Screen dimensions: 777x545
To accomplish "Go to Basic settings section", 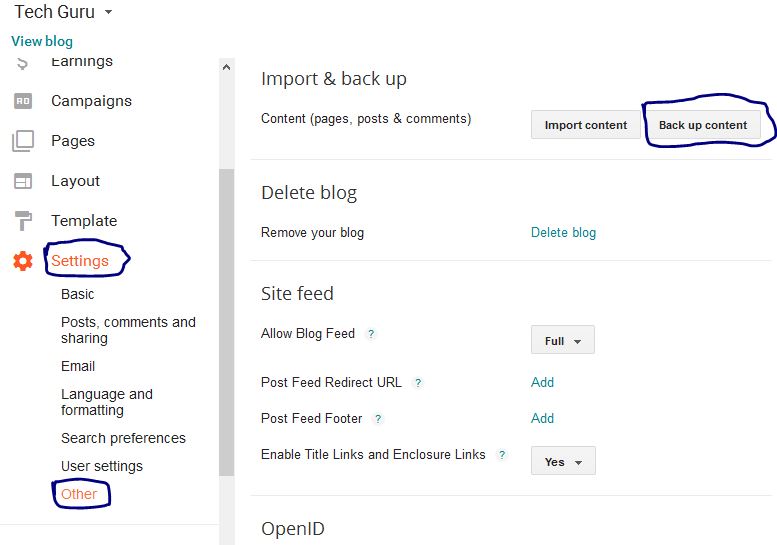I will (77, 294).
